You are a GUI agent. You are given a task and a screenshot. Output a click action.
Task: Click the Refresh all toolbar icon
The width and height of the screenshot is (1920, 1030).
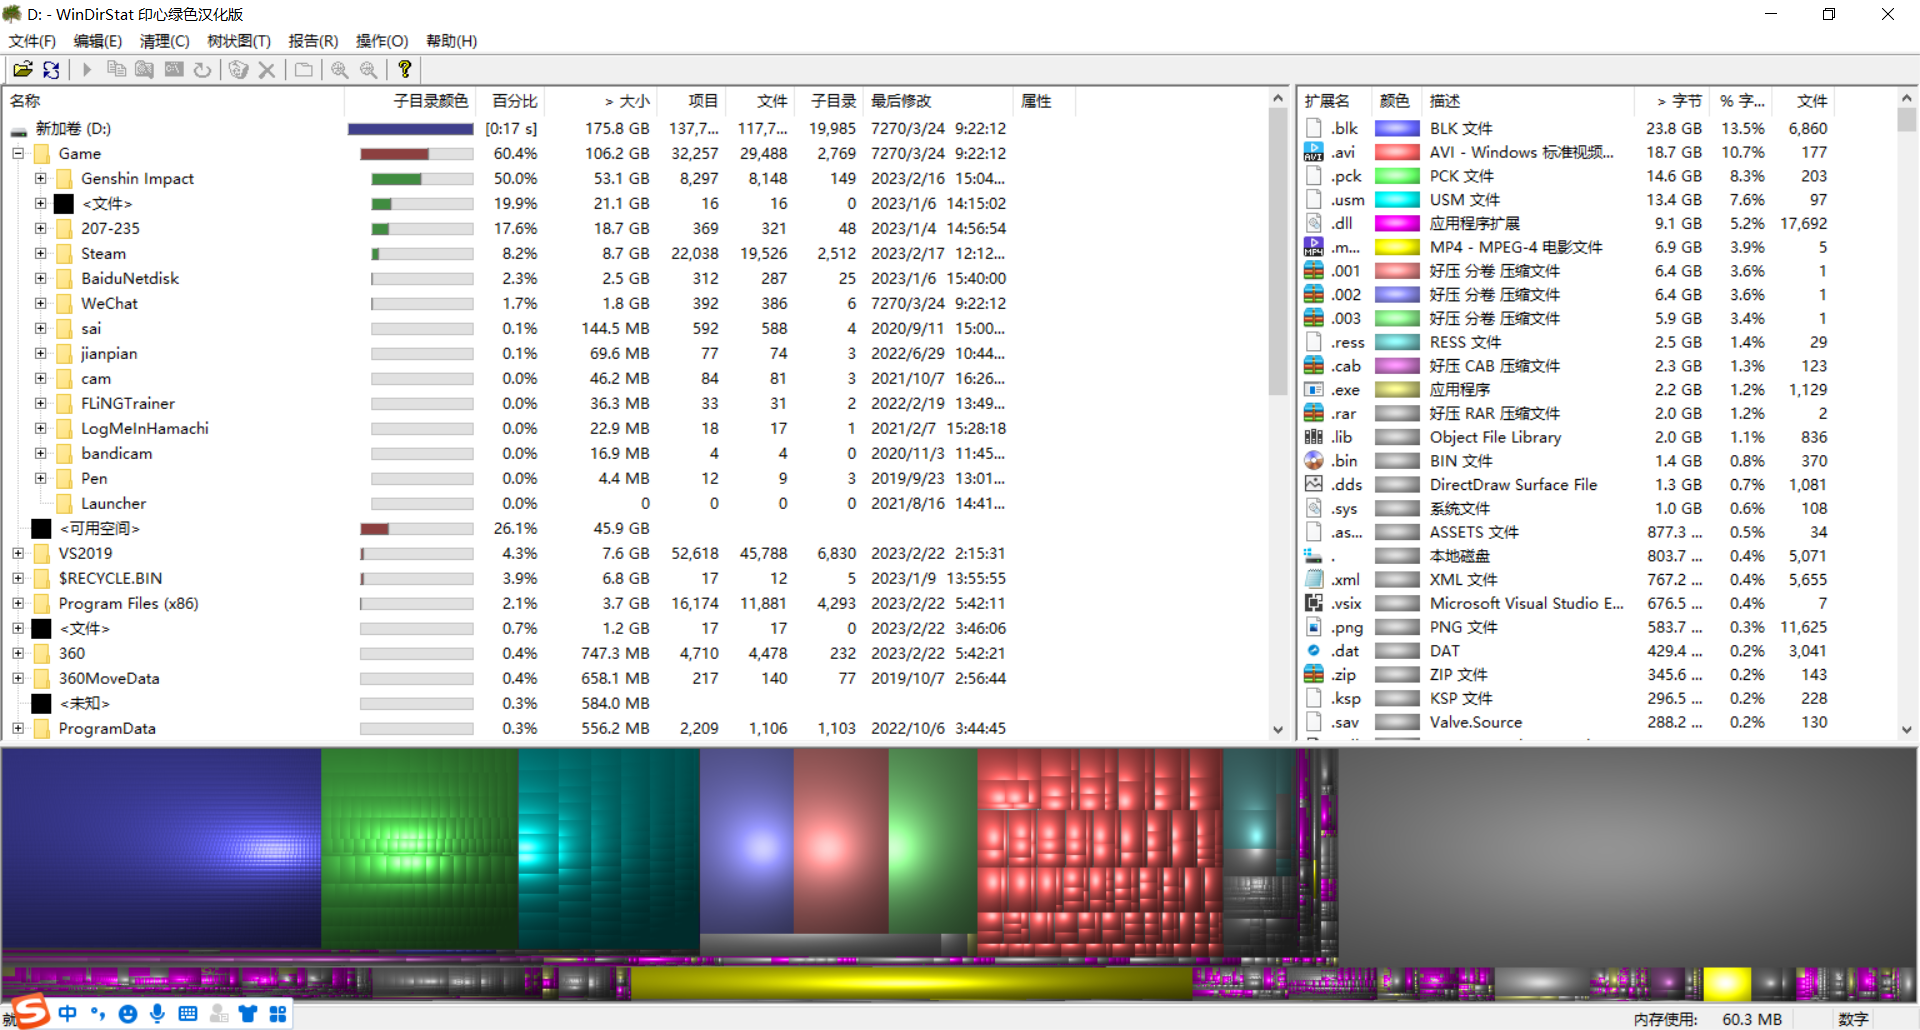coord(51,69)
